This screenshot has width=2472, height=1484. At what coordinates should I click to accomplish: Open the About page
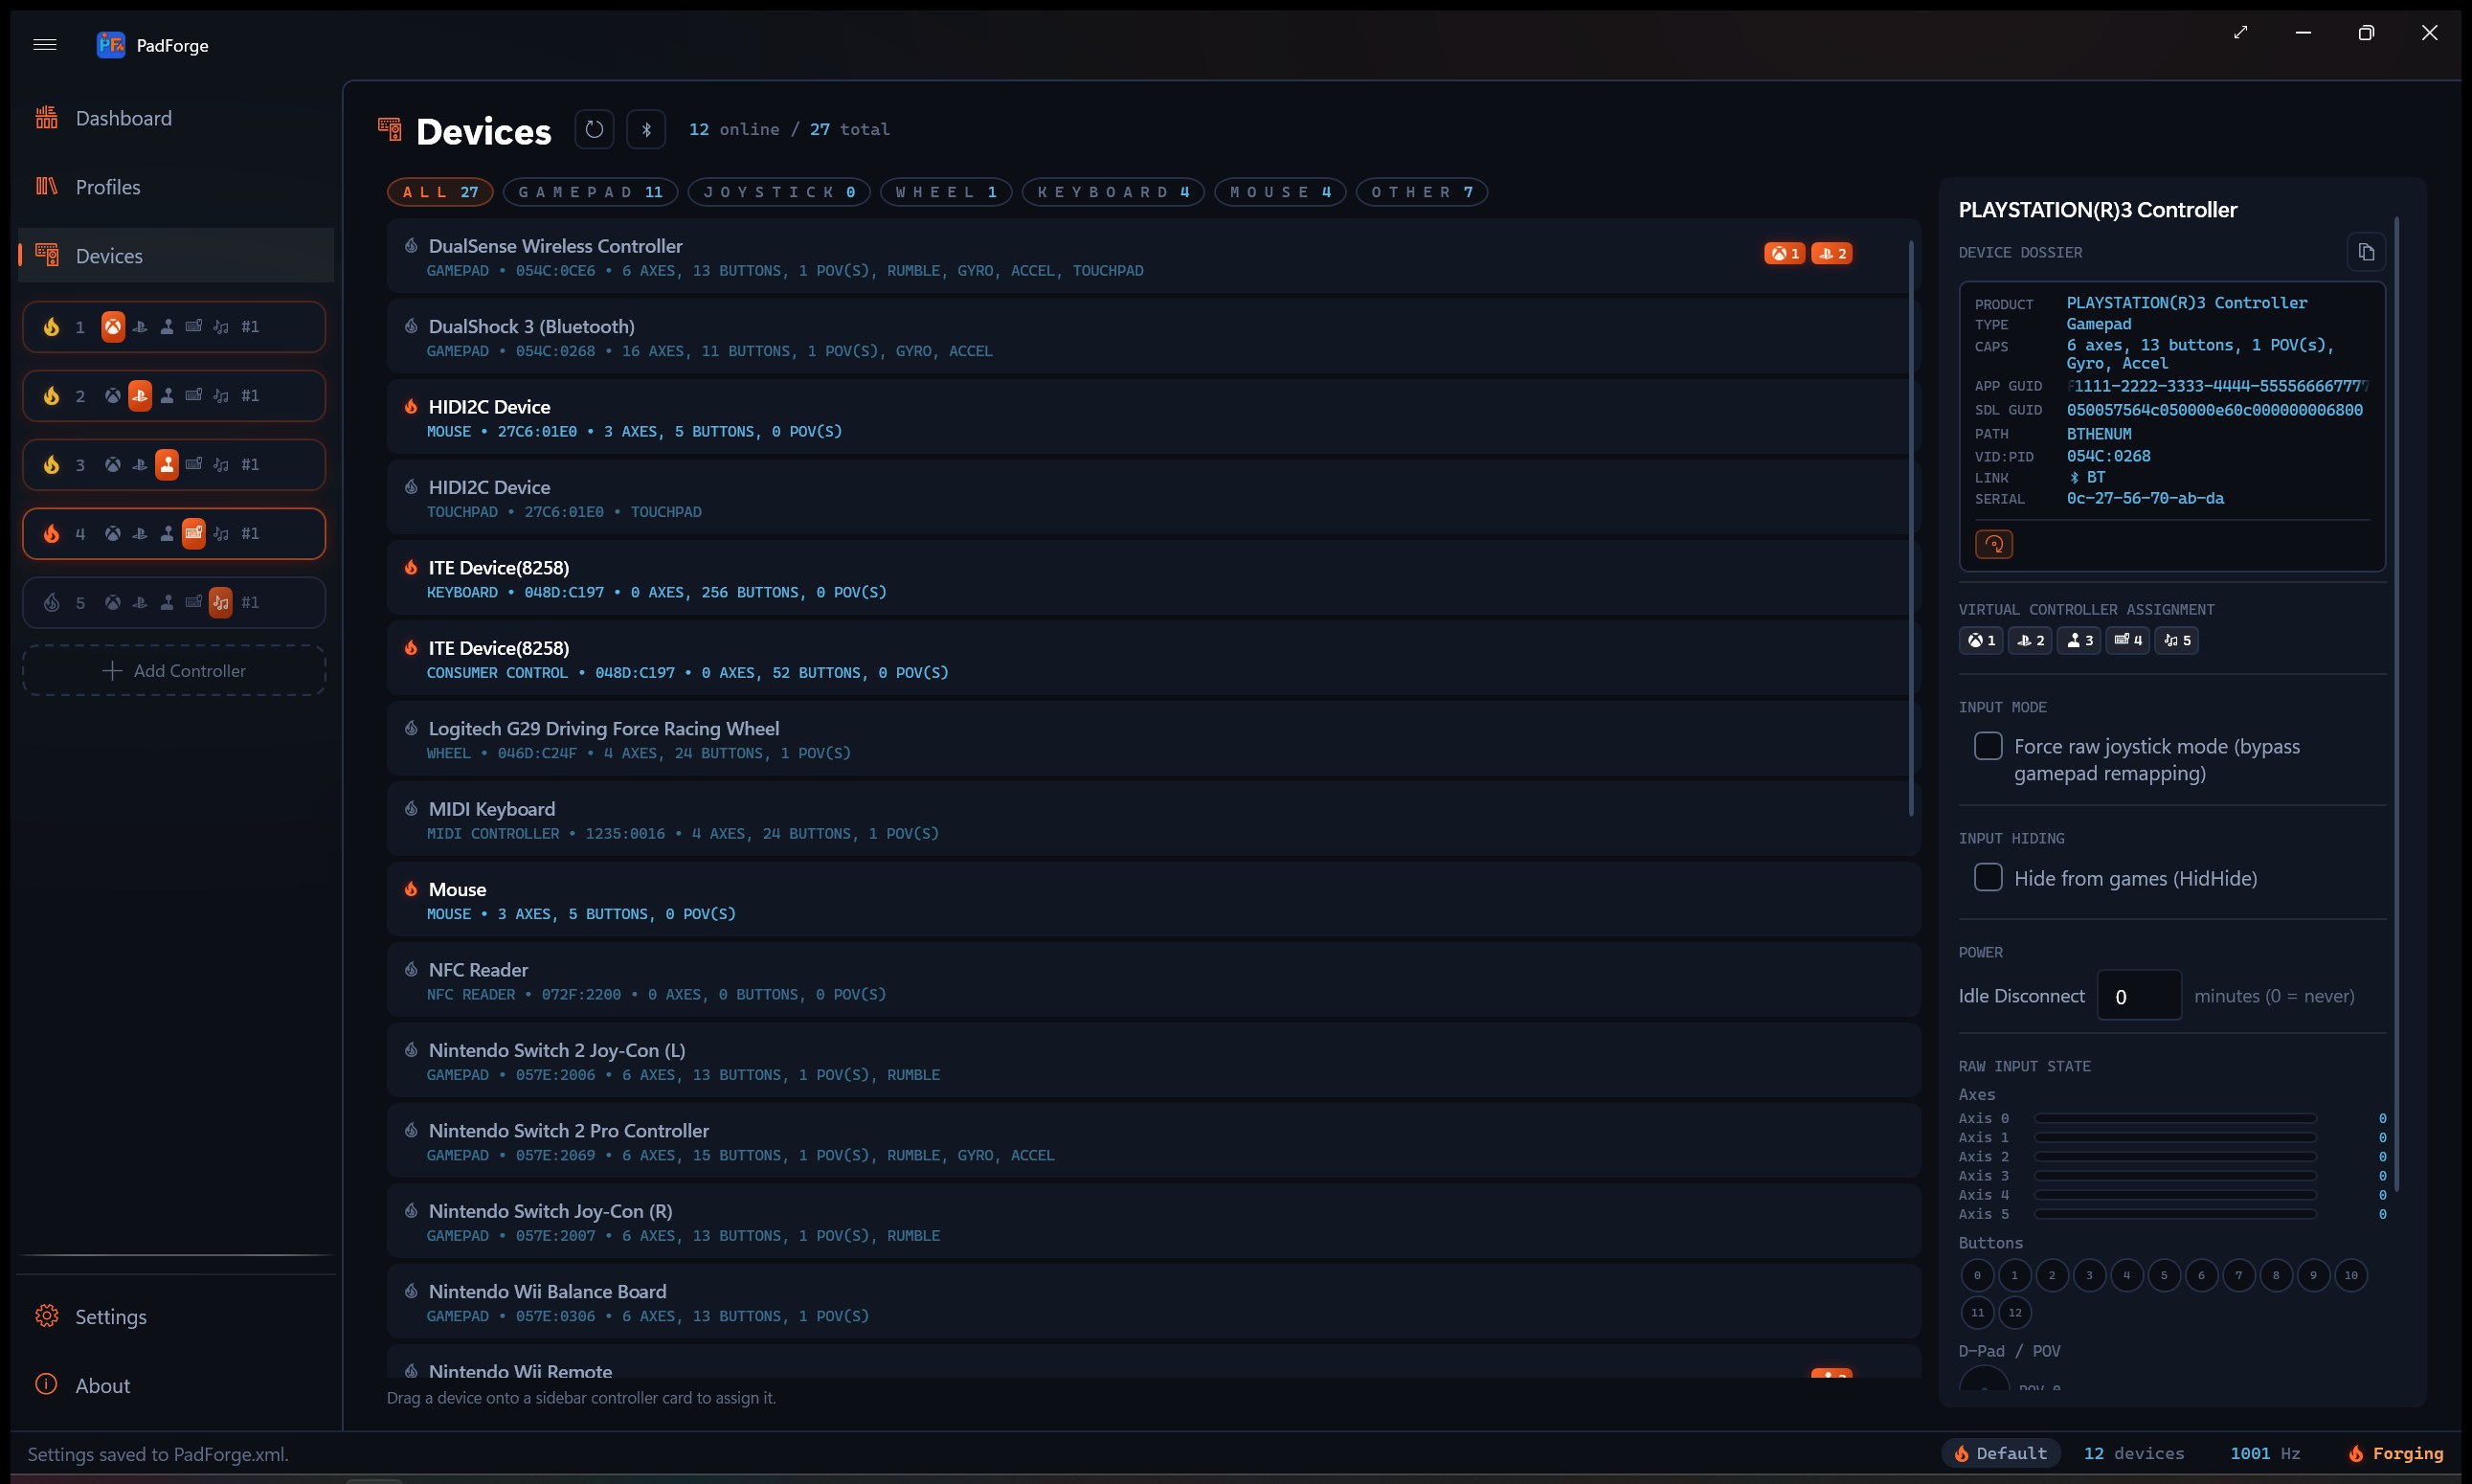click(x=176, y=1386)
